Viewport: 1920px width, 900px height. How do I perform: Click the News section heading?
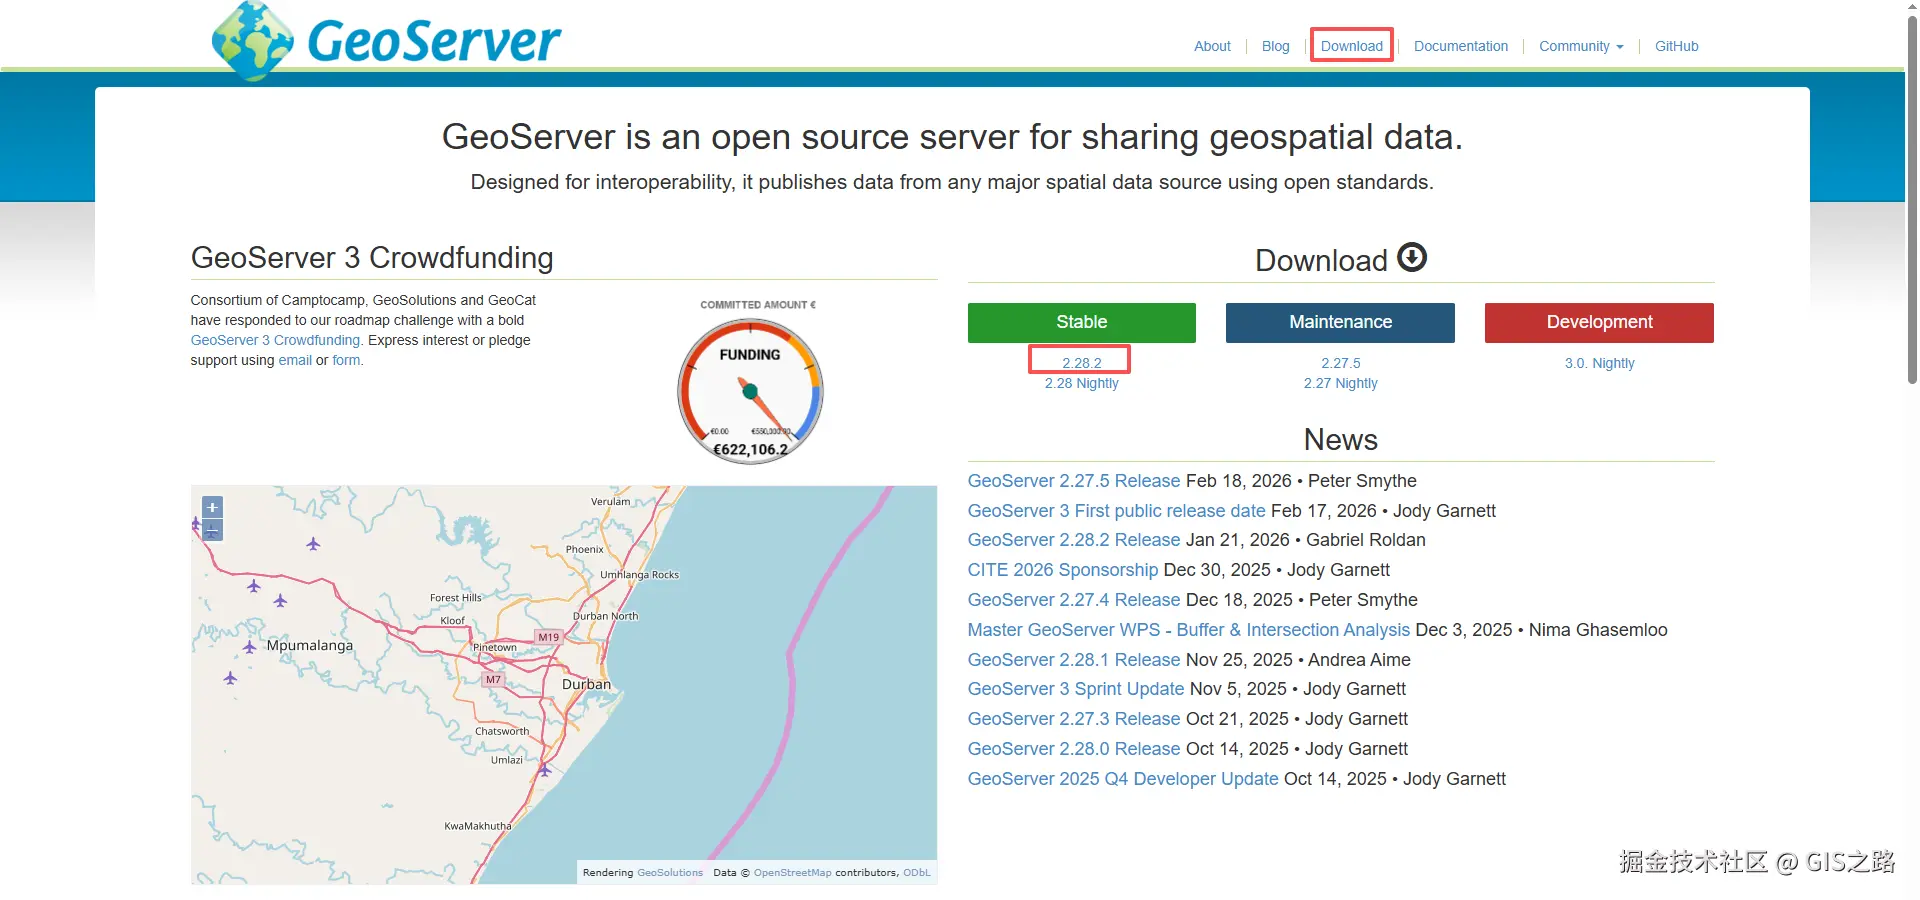tap(1341, 440)
